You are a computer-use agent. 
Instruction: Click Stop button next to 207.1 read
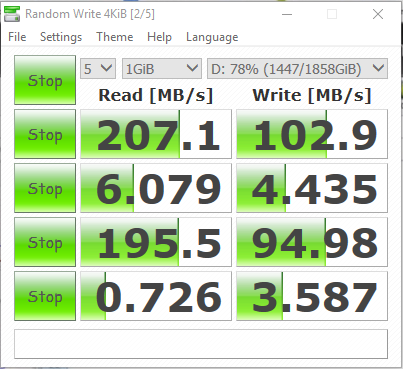point(45,134)
